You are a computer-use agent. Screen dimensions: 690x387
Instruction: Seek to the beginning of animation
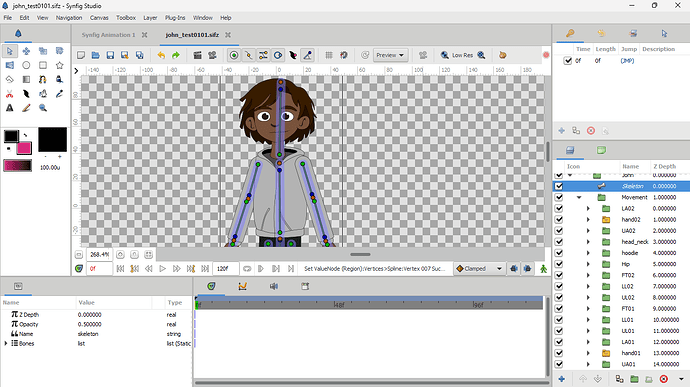point(120,269)
